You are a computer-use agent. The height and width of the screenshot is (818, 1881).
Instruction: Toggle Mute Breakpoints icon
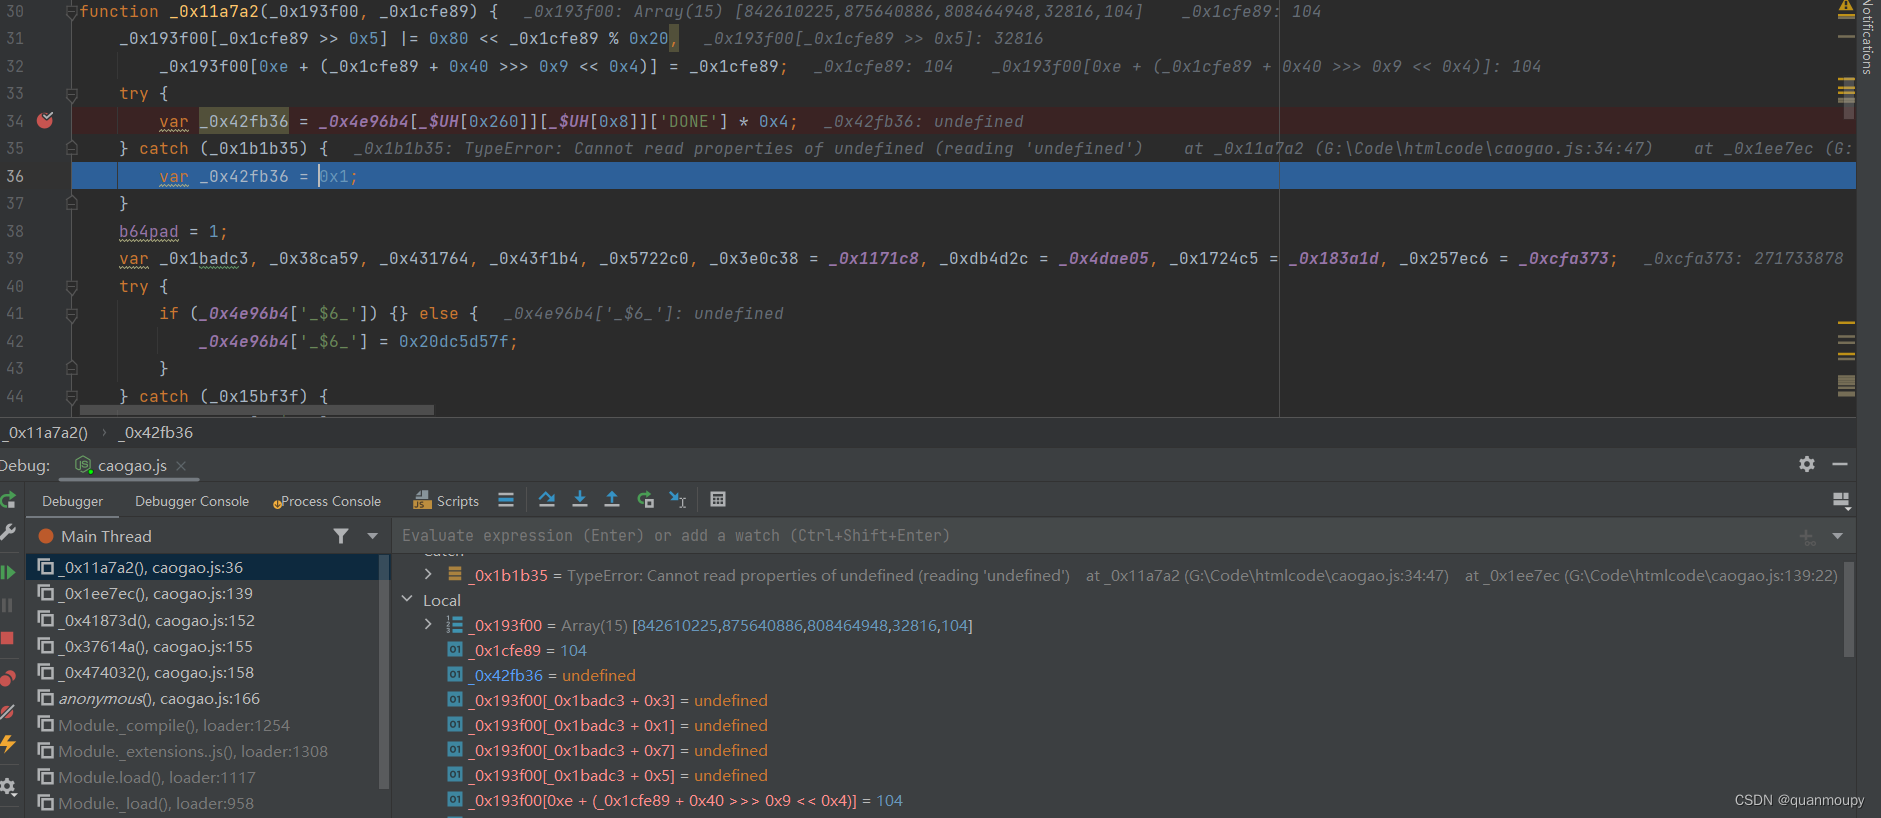(7, 712)
